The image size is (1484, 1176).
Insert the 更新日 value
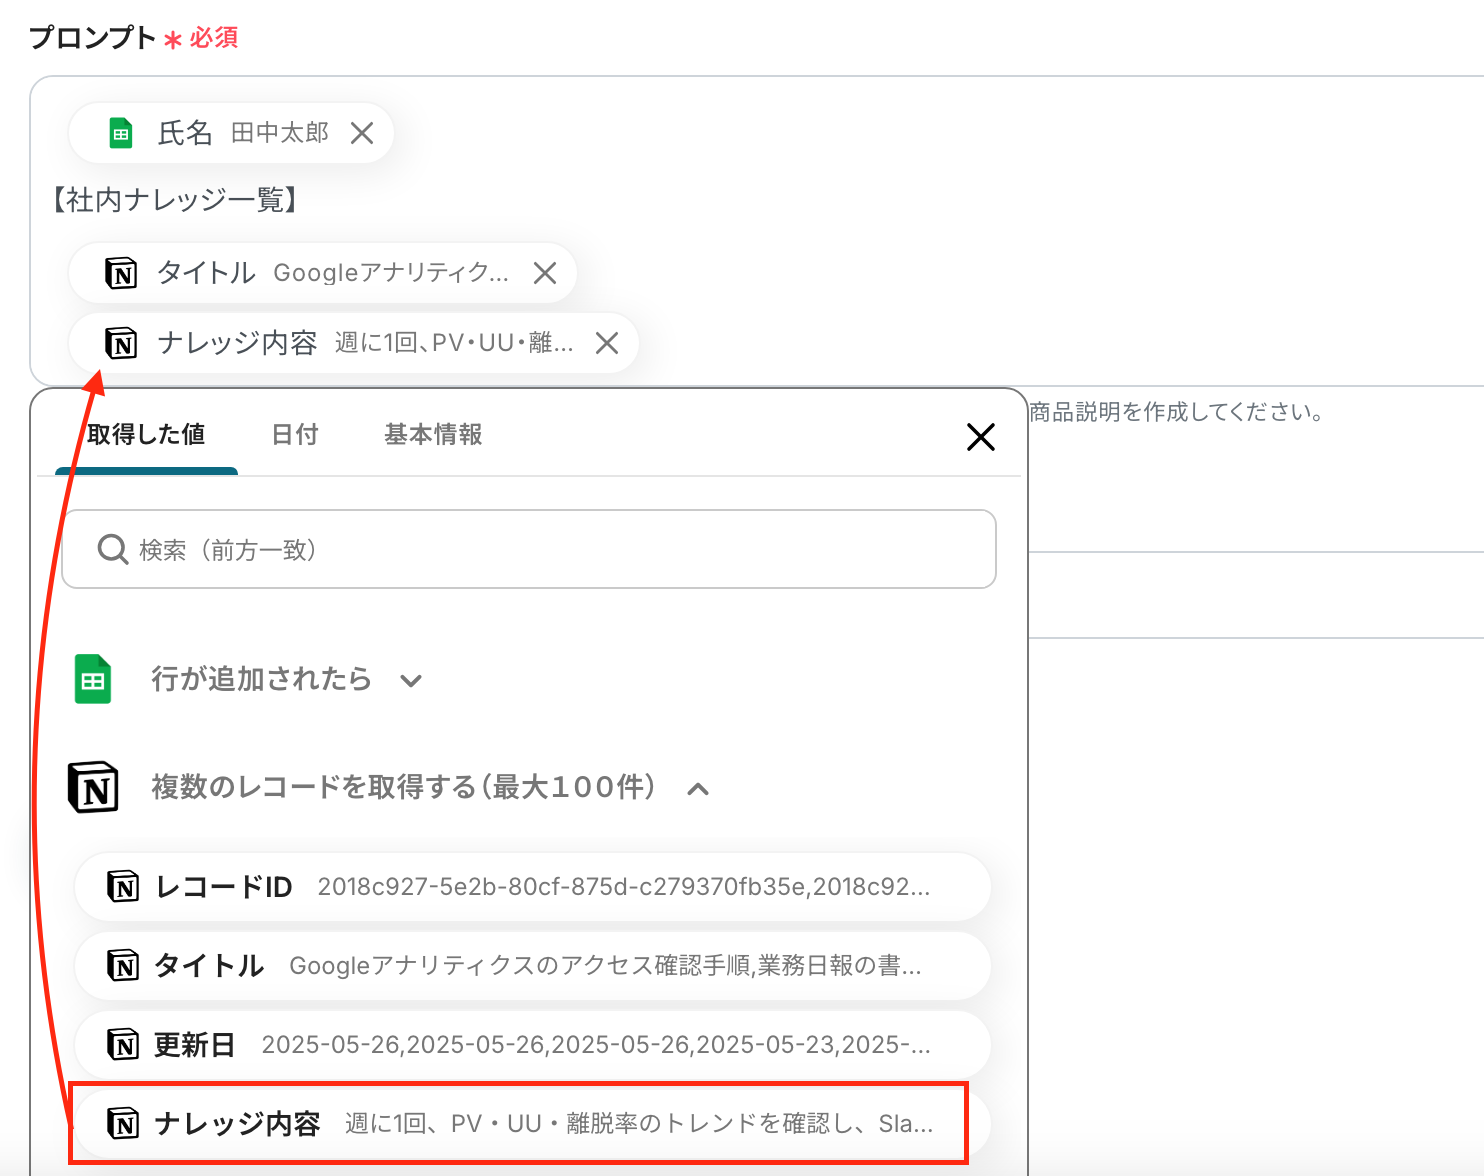pos(532,1045)
